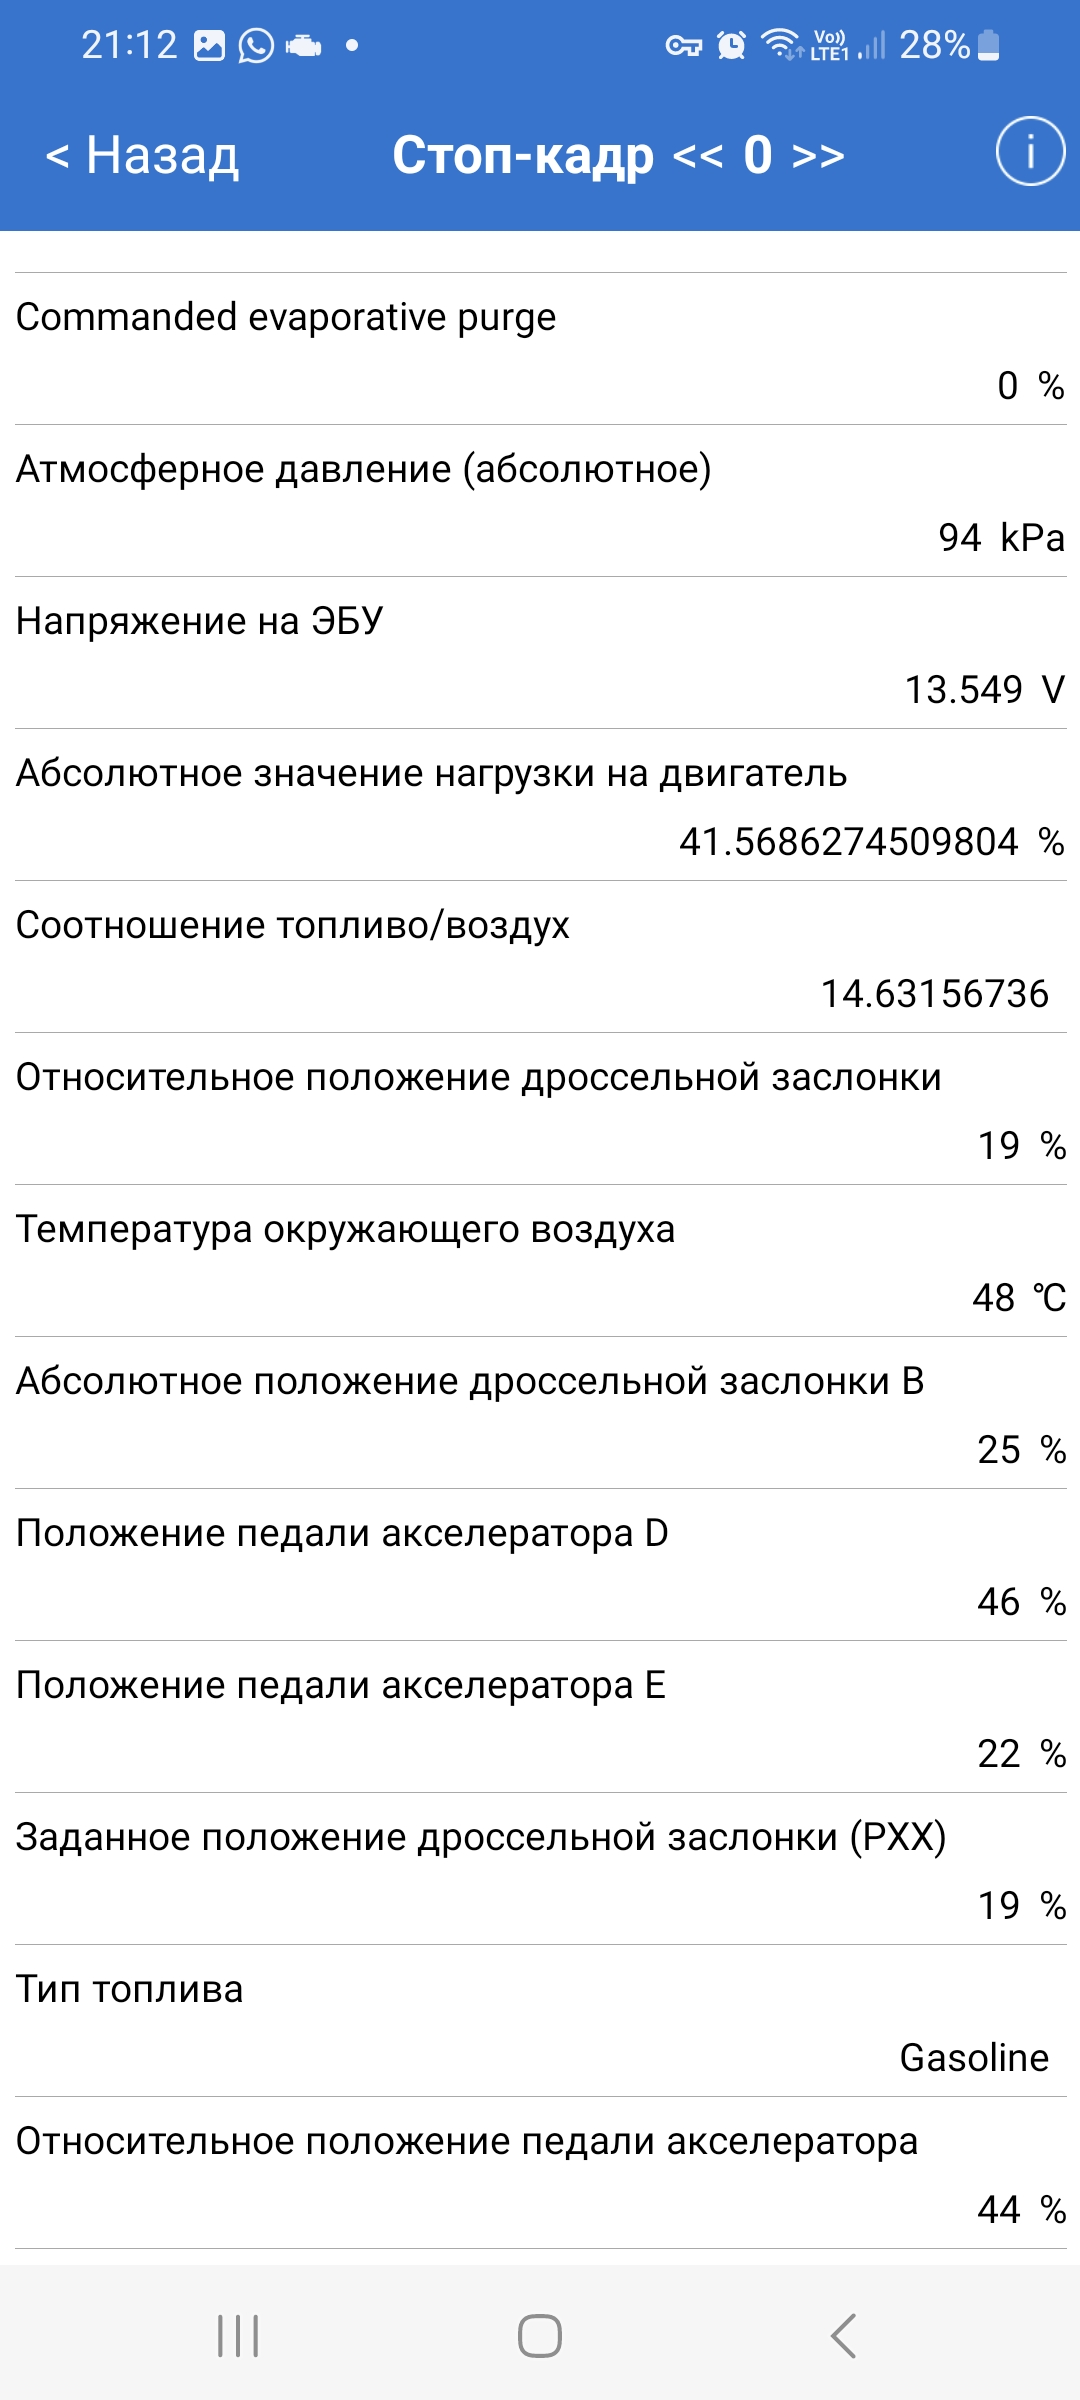Tap Тип топлива Gasoline value

click(x=974, y=2058)
